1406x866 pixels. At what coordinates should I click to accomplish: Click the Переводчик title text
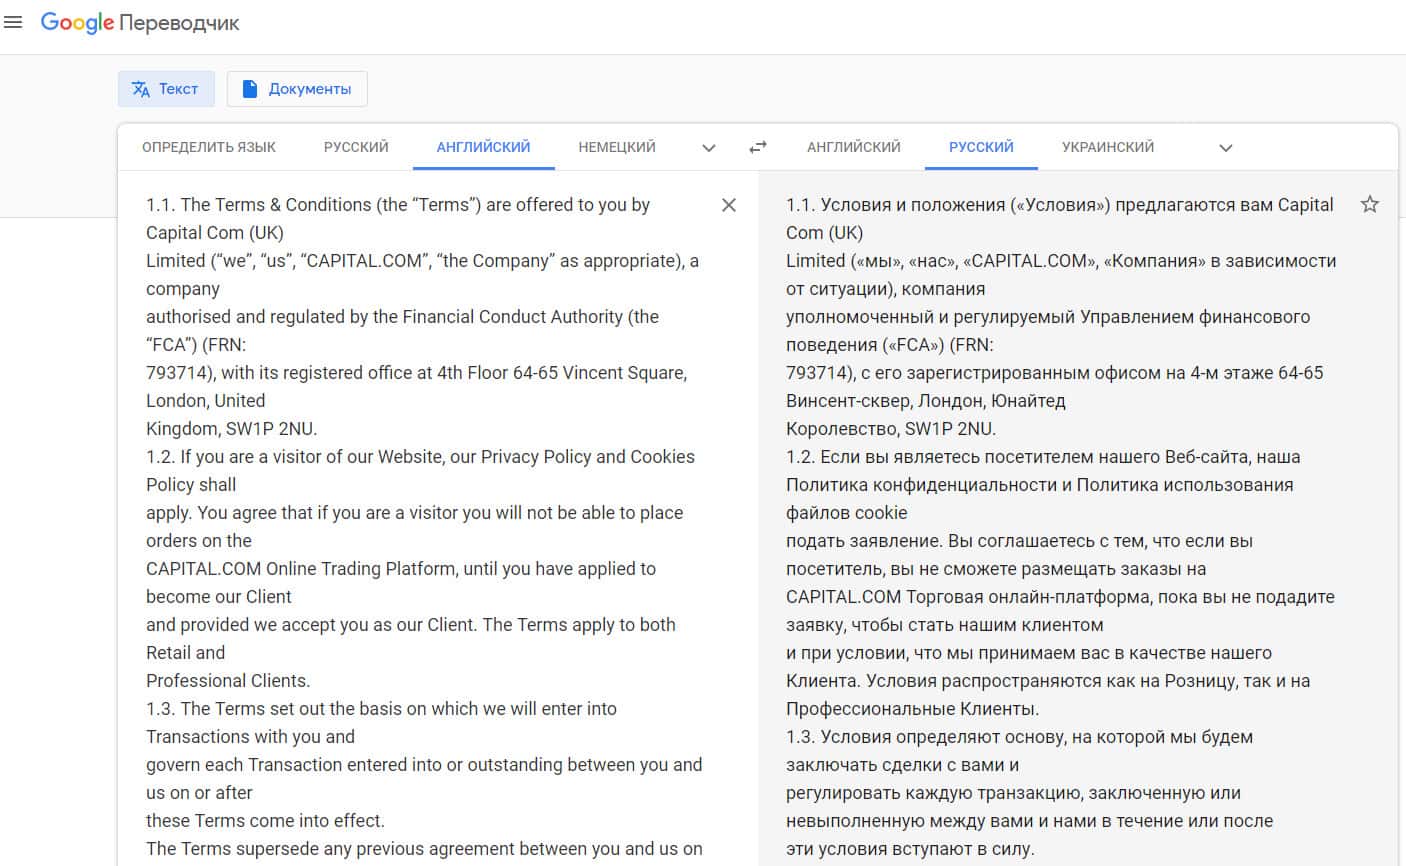tap(180, 23)
